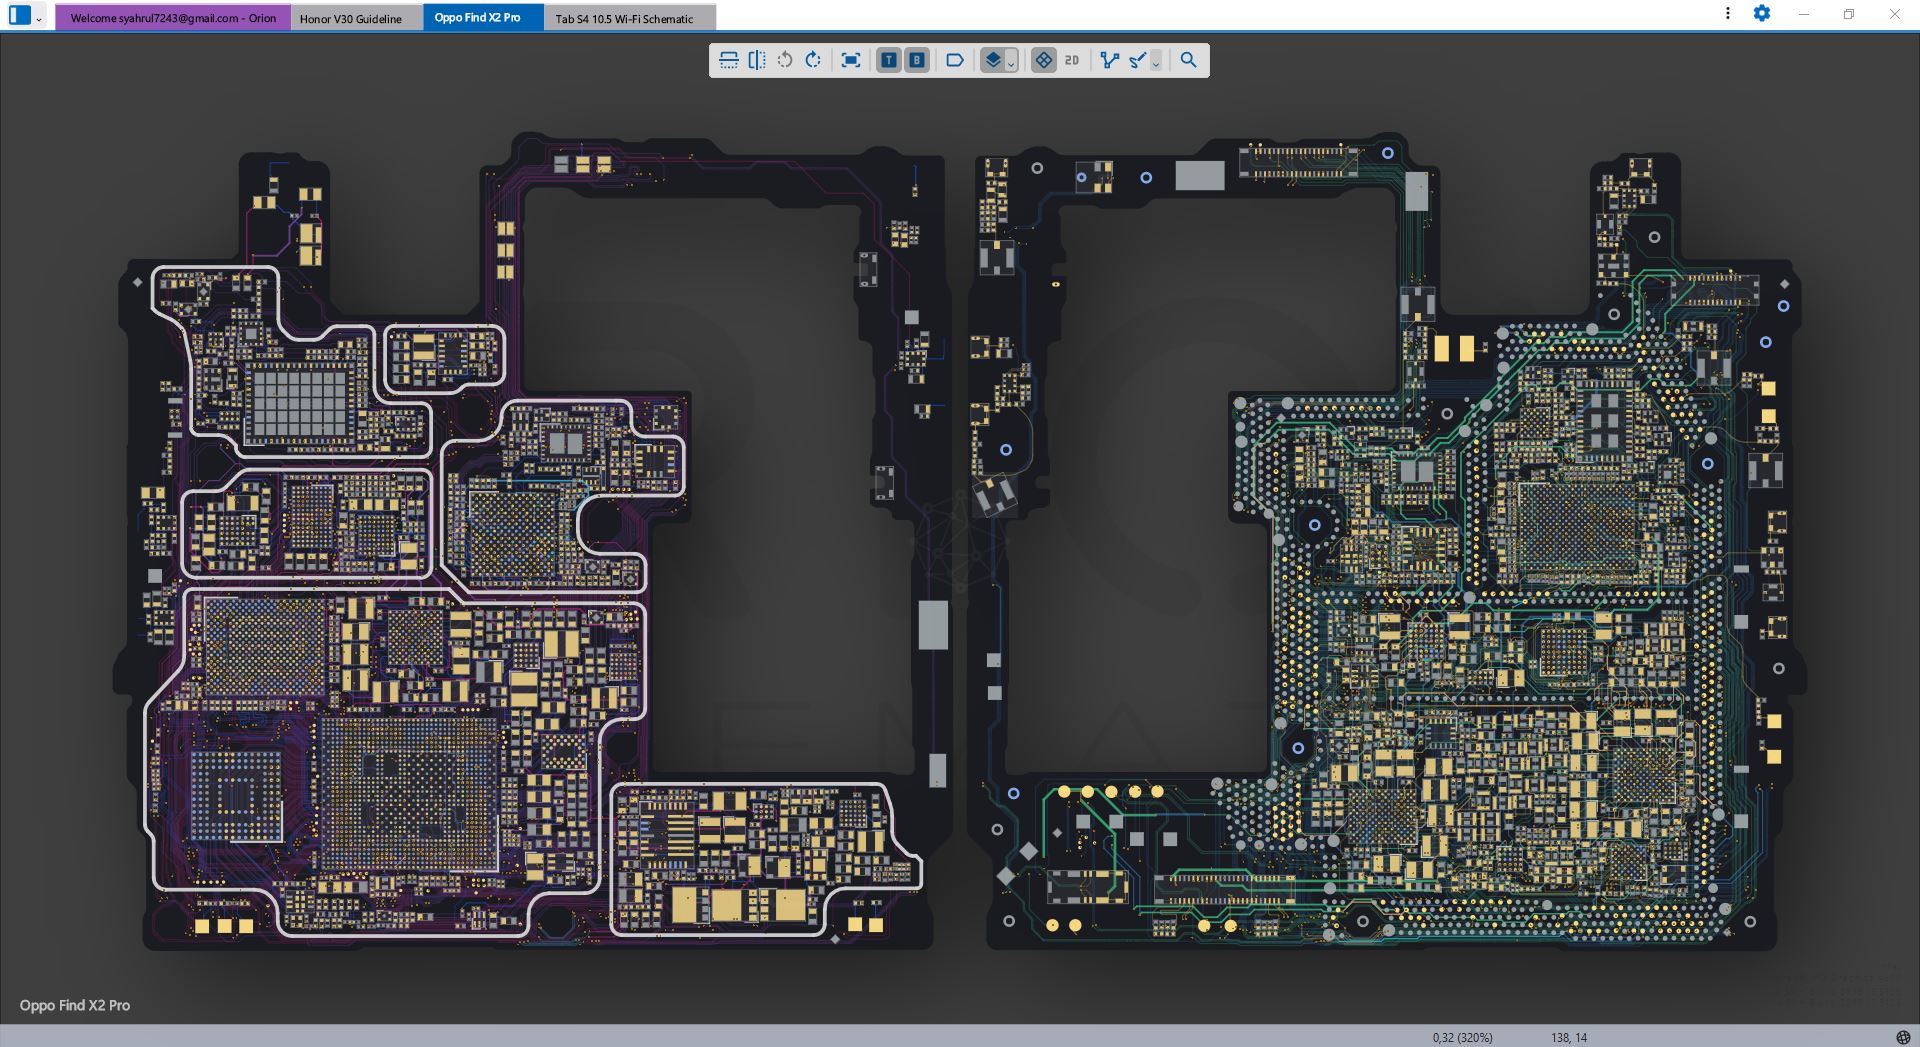
Task: Expand the route tool dropdown arrow
Action: 1156,62
